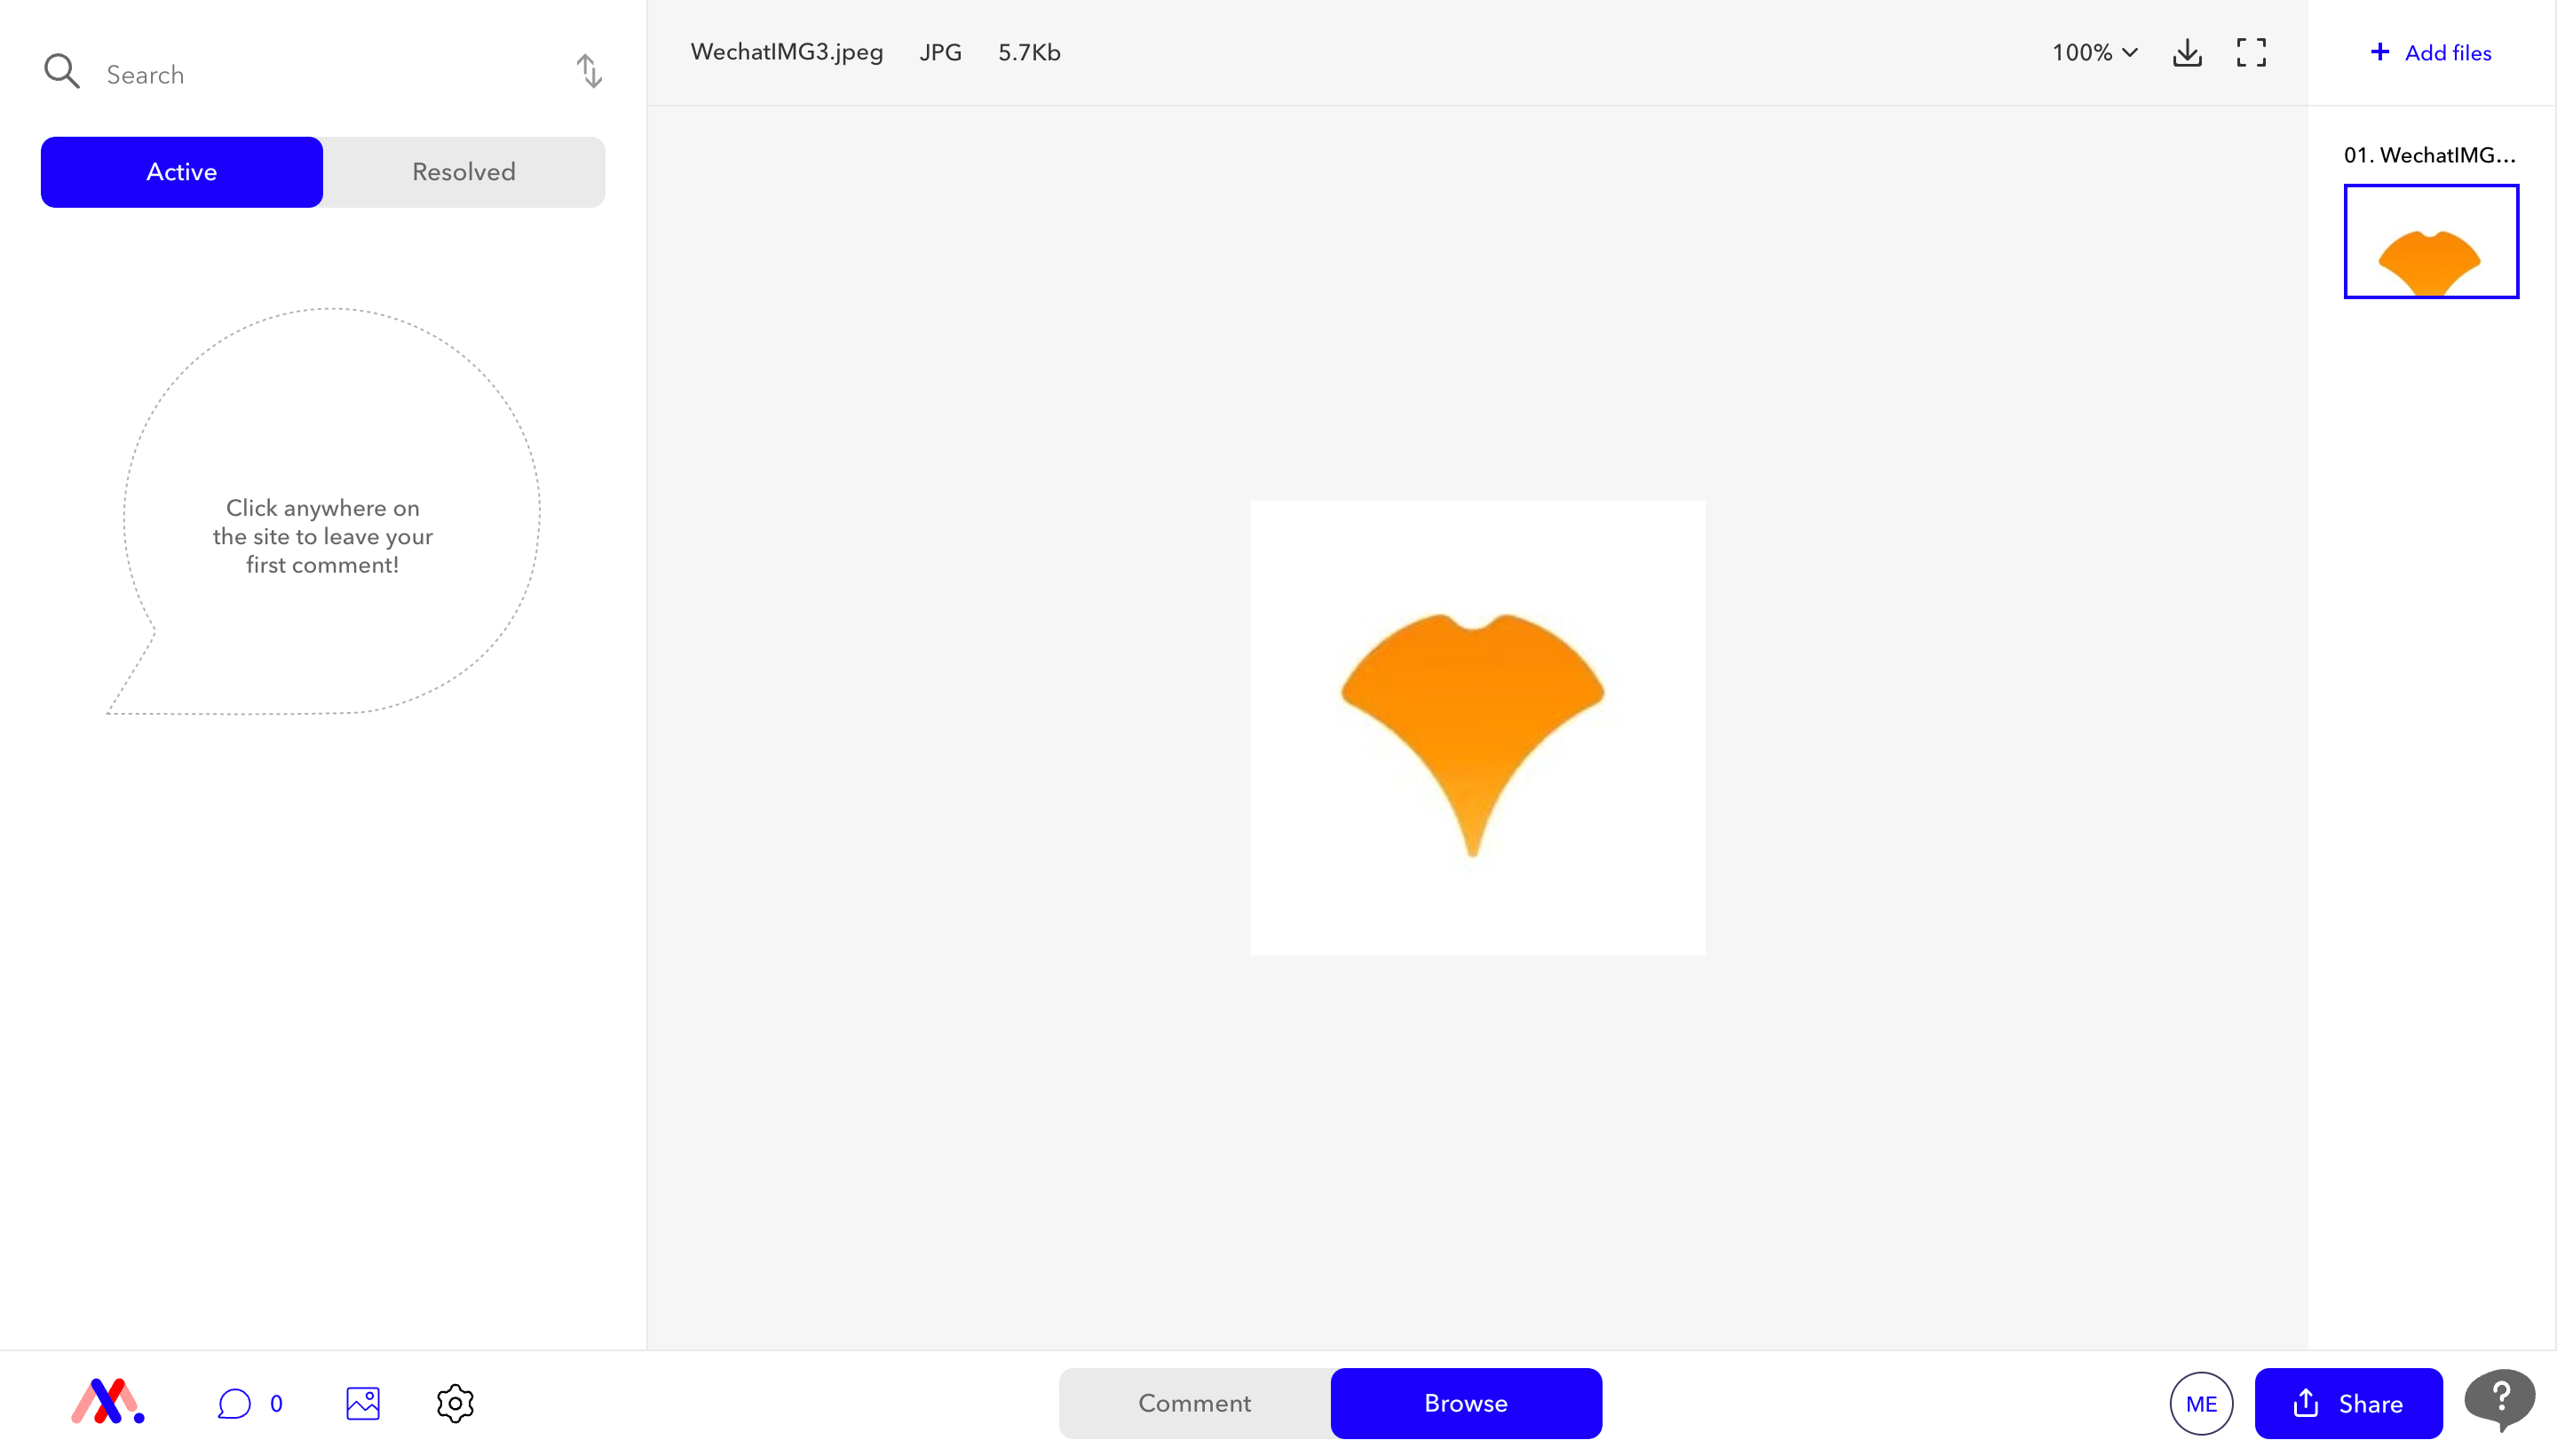The width and height of the screenshot is (2557, 1456).
Task: Click the orange ginkgo leaf image
Action: [1477, 728]
